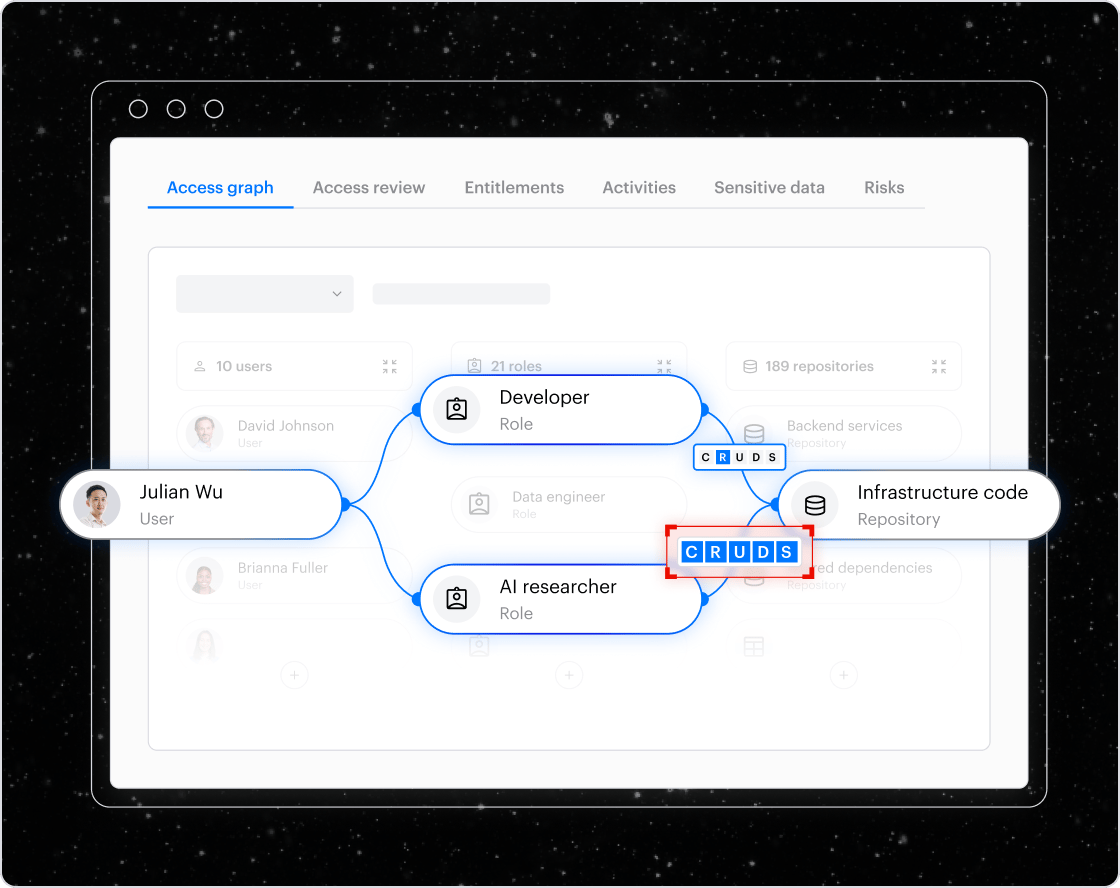Switch to the Access review tab

click(368, 188)
